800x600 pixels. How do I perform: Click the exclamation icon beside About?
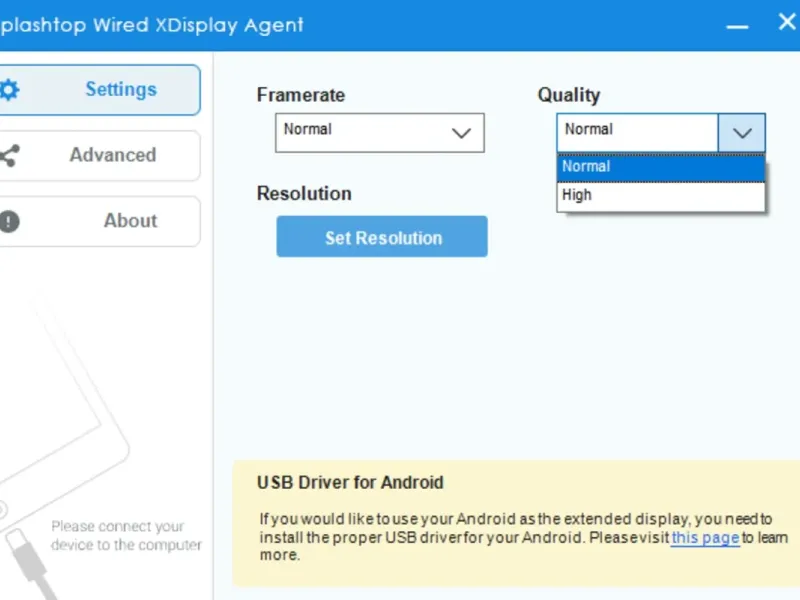click(x=9, y=221)
